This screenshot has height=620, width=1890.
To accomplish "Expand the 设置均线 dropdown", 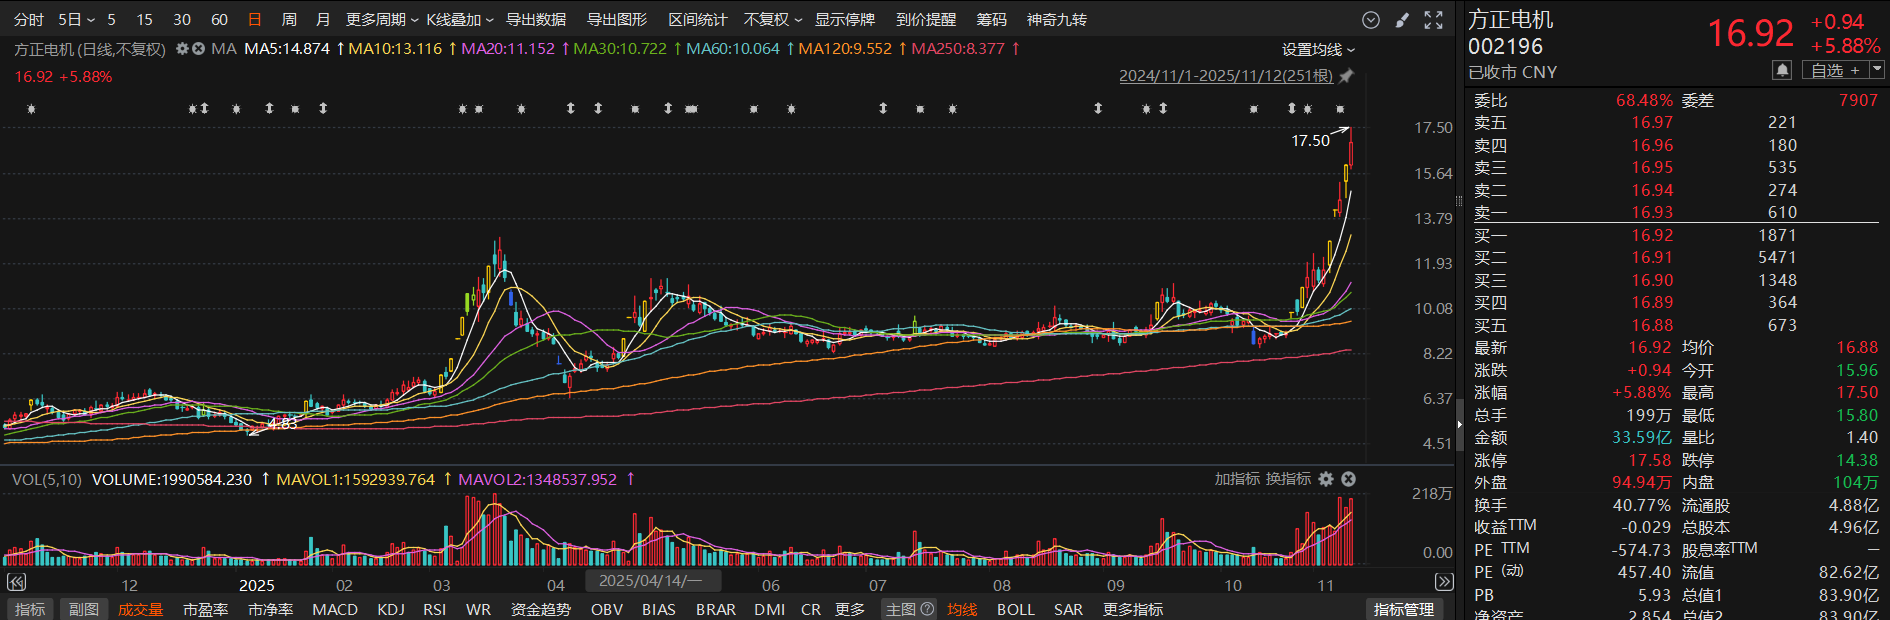I will point(1318,50).
